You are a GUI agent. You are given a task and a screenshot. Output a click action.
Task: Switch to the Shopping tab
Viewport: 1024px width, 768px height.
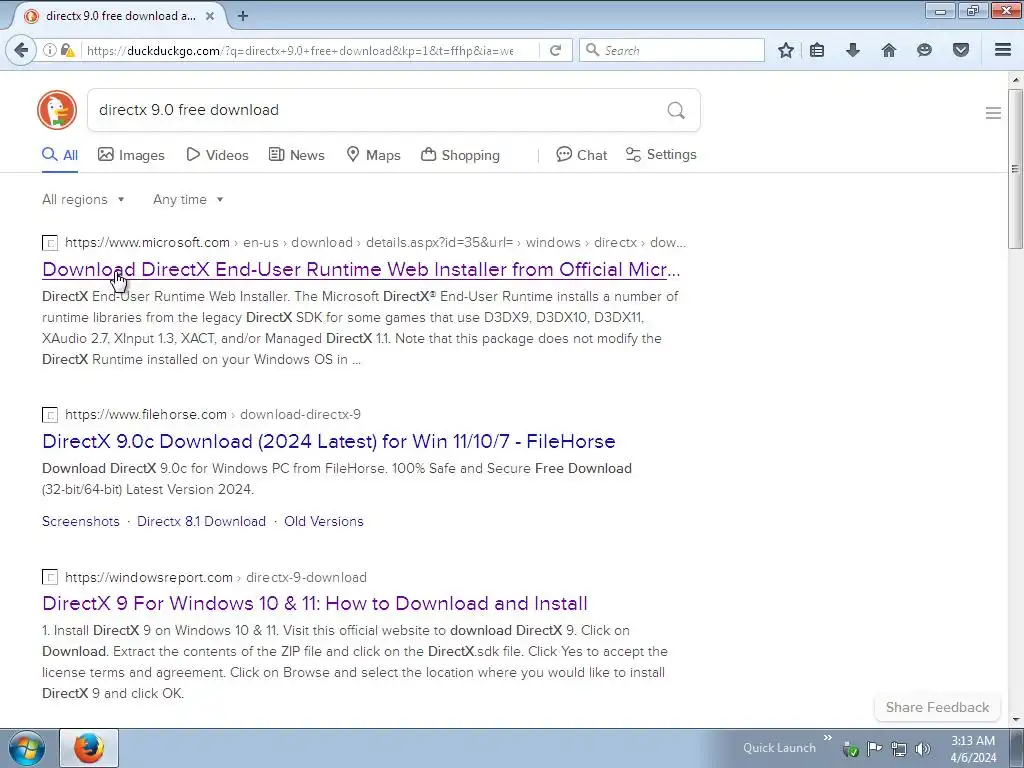click(x=460, y=155)
